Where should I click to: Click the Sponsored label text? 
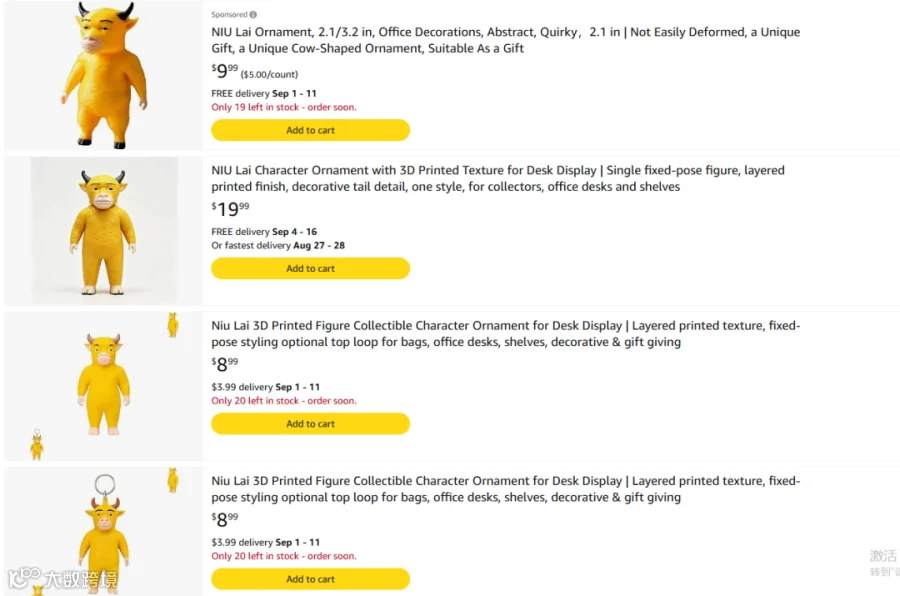[x=229, y=14]
